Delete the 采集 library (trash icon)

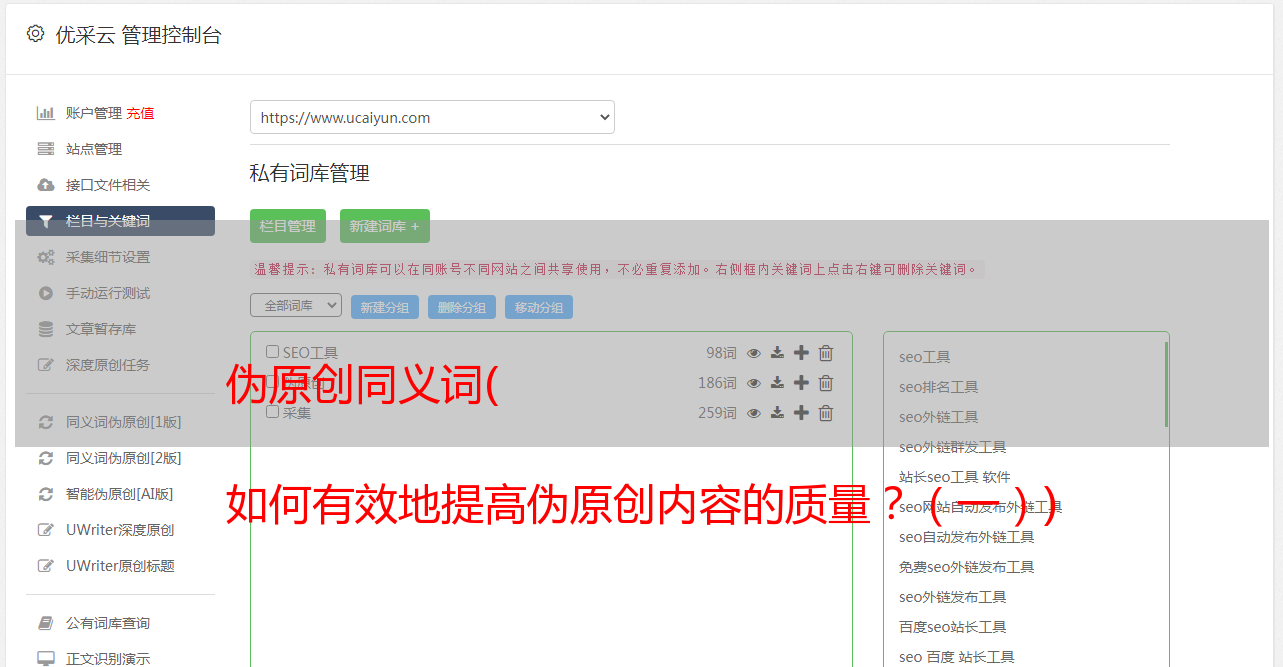click(826, 413)
